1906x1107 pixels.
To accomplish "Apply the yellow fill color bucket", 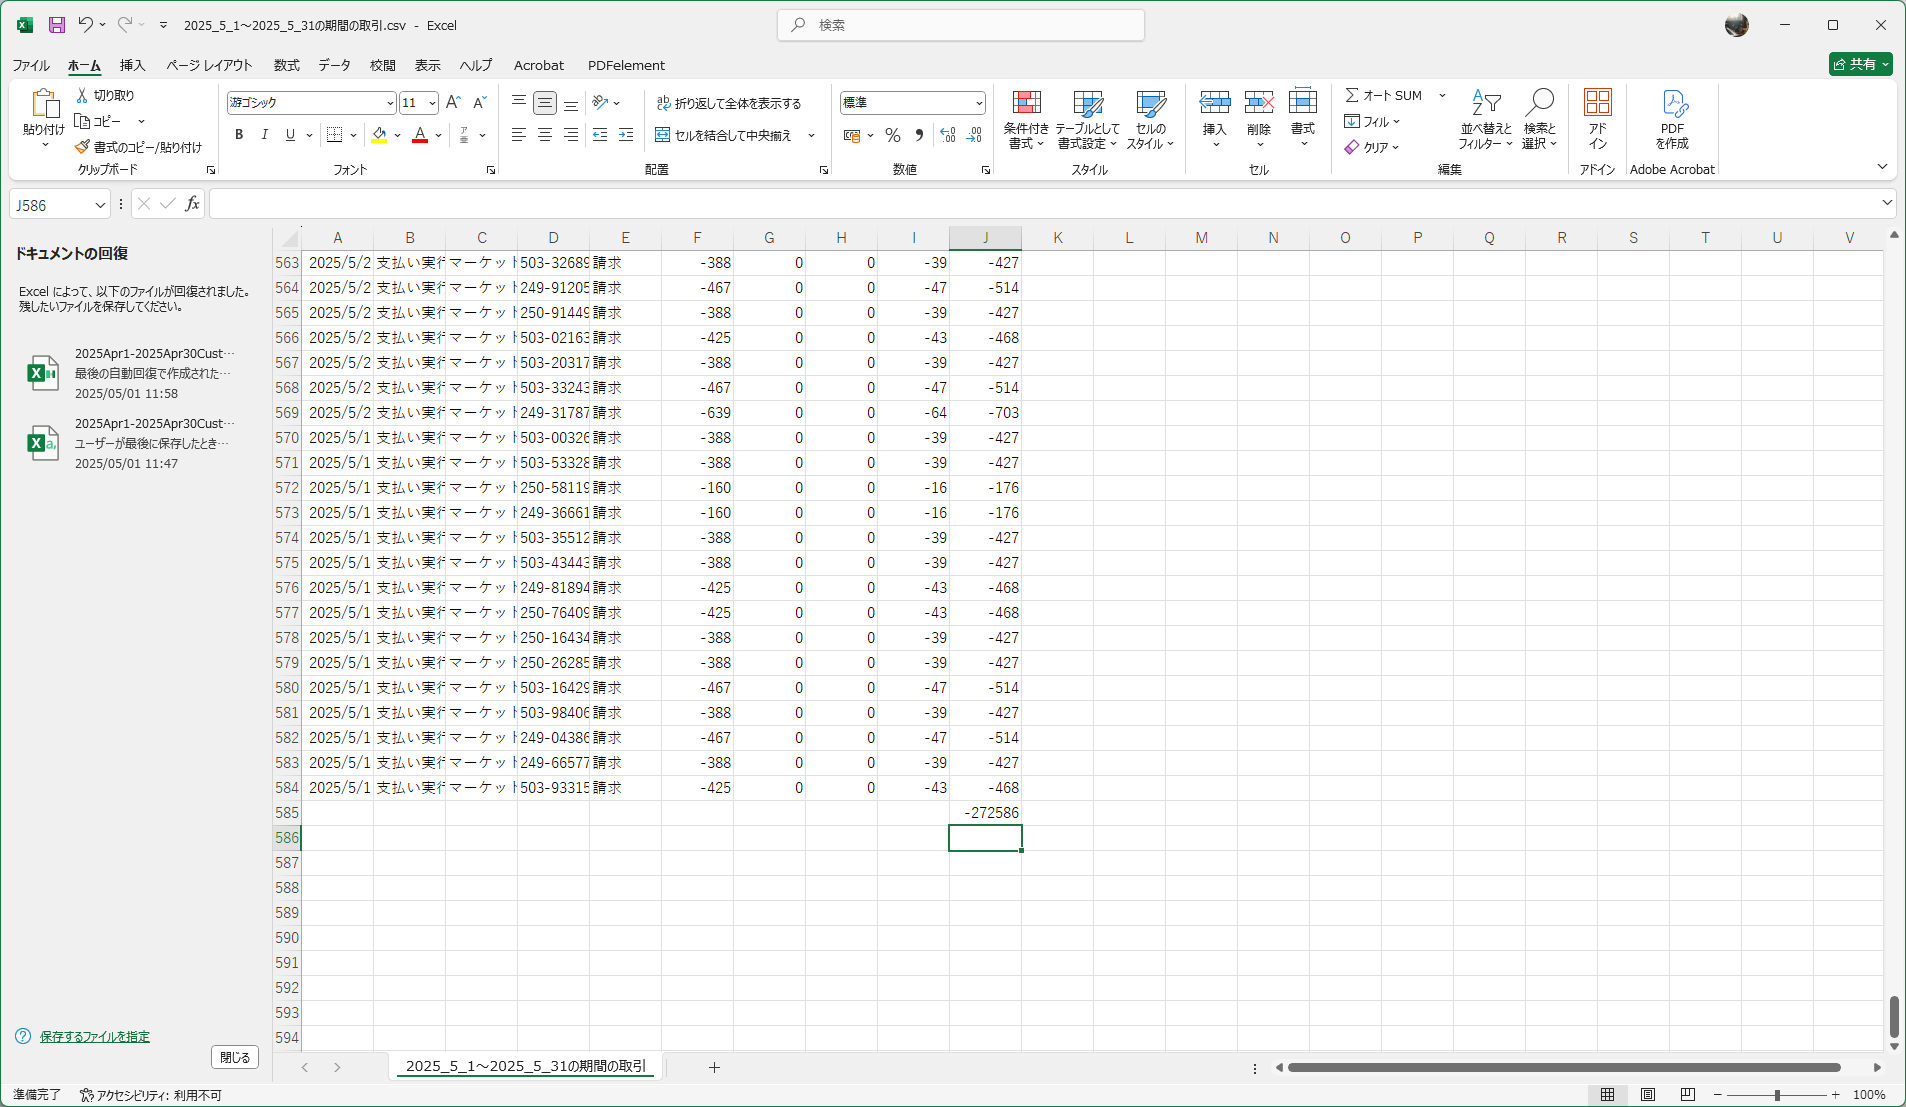I will 379,135.
